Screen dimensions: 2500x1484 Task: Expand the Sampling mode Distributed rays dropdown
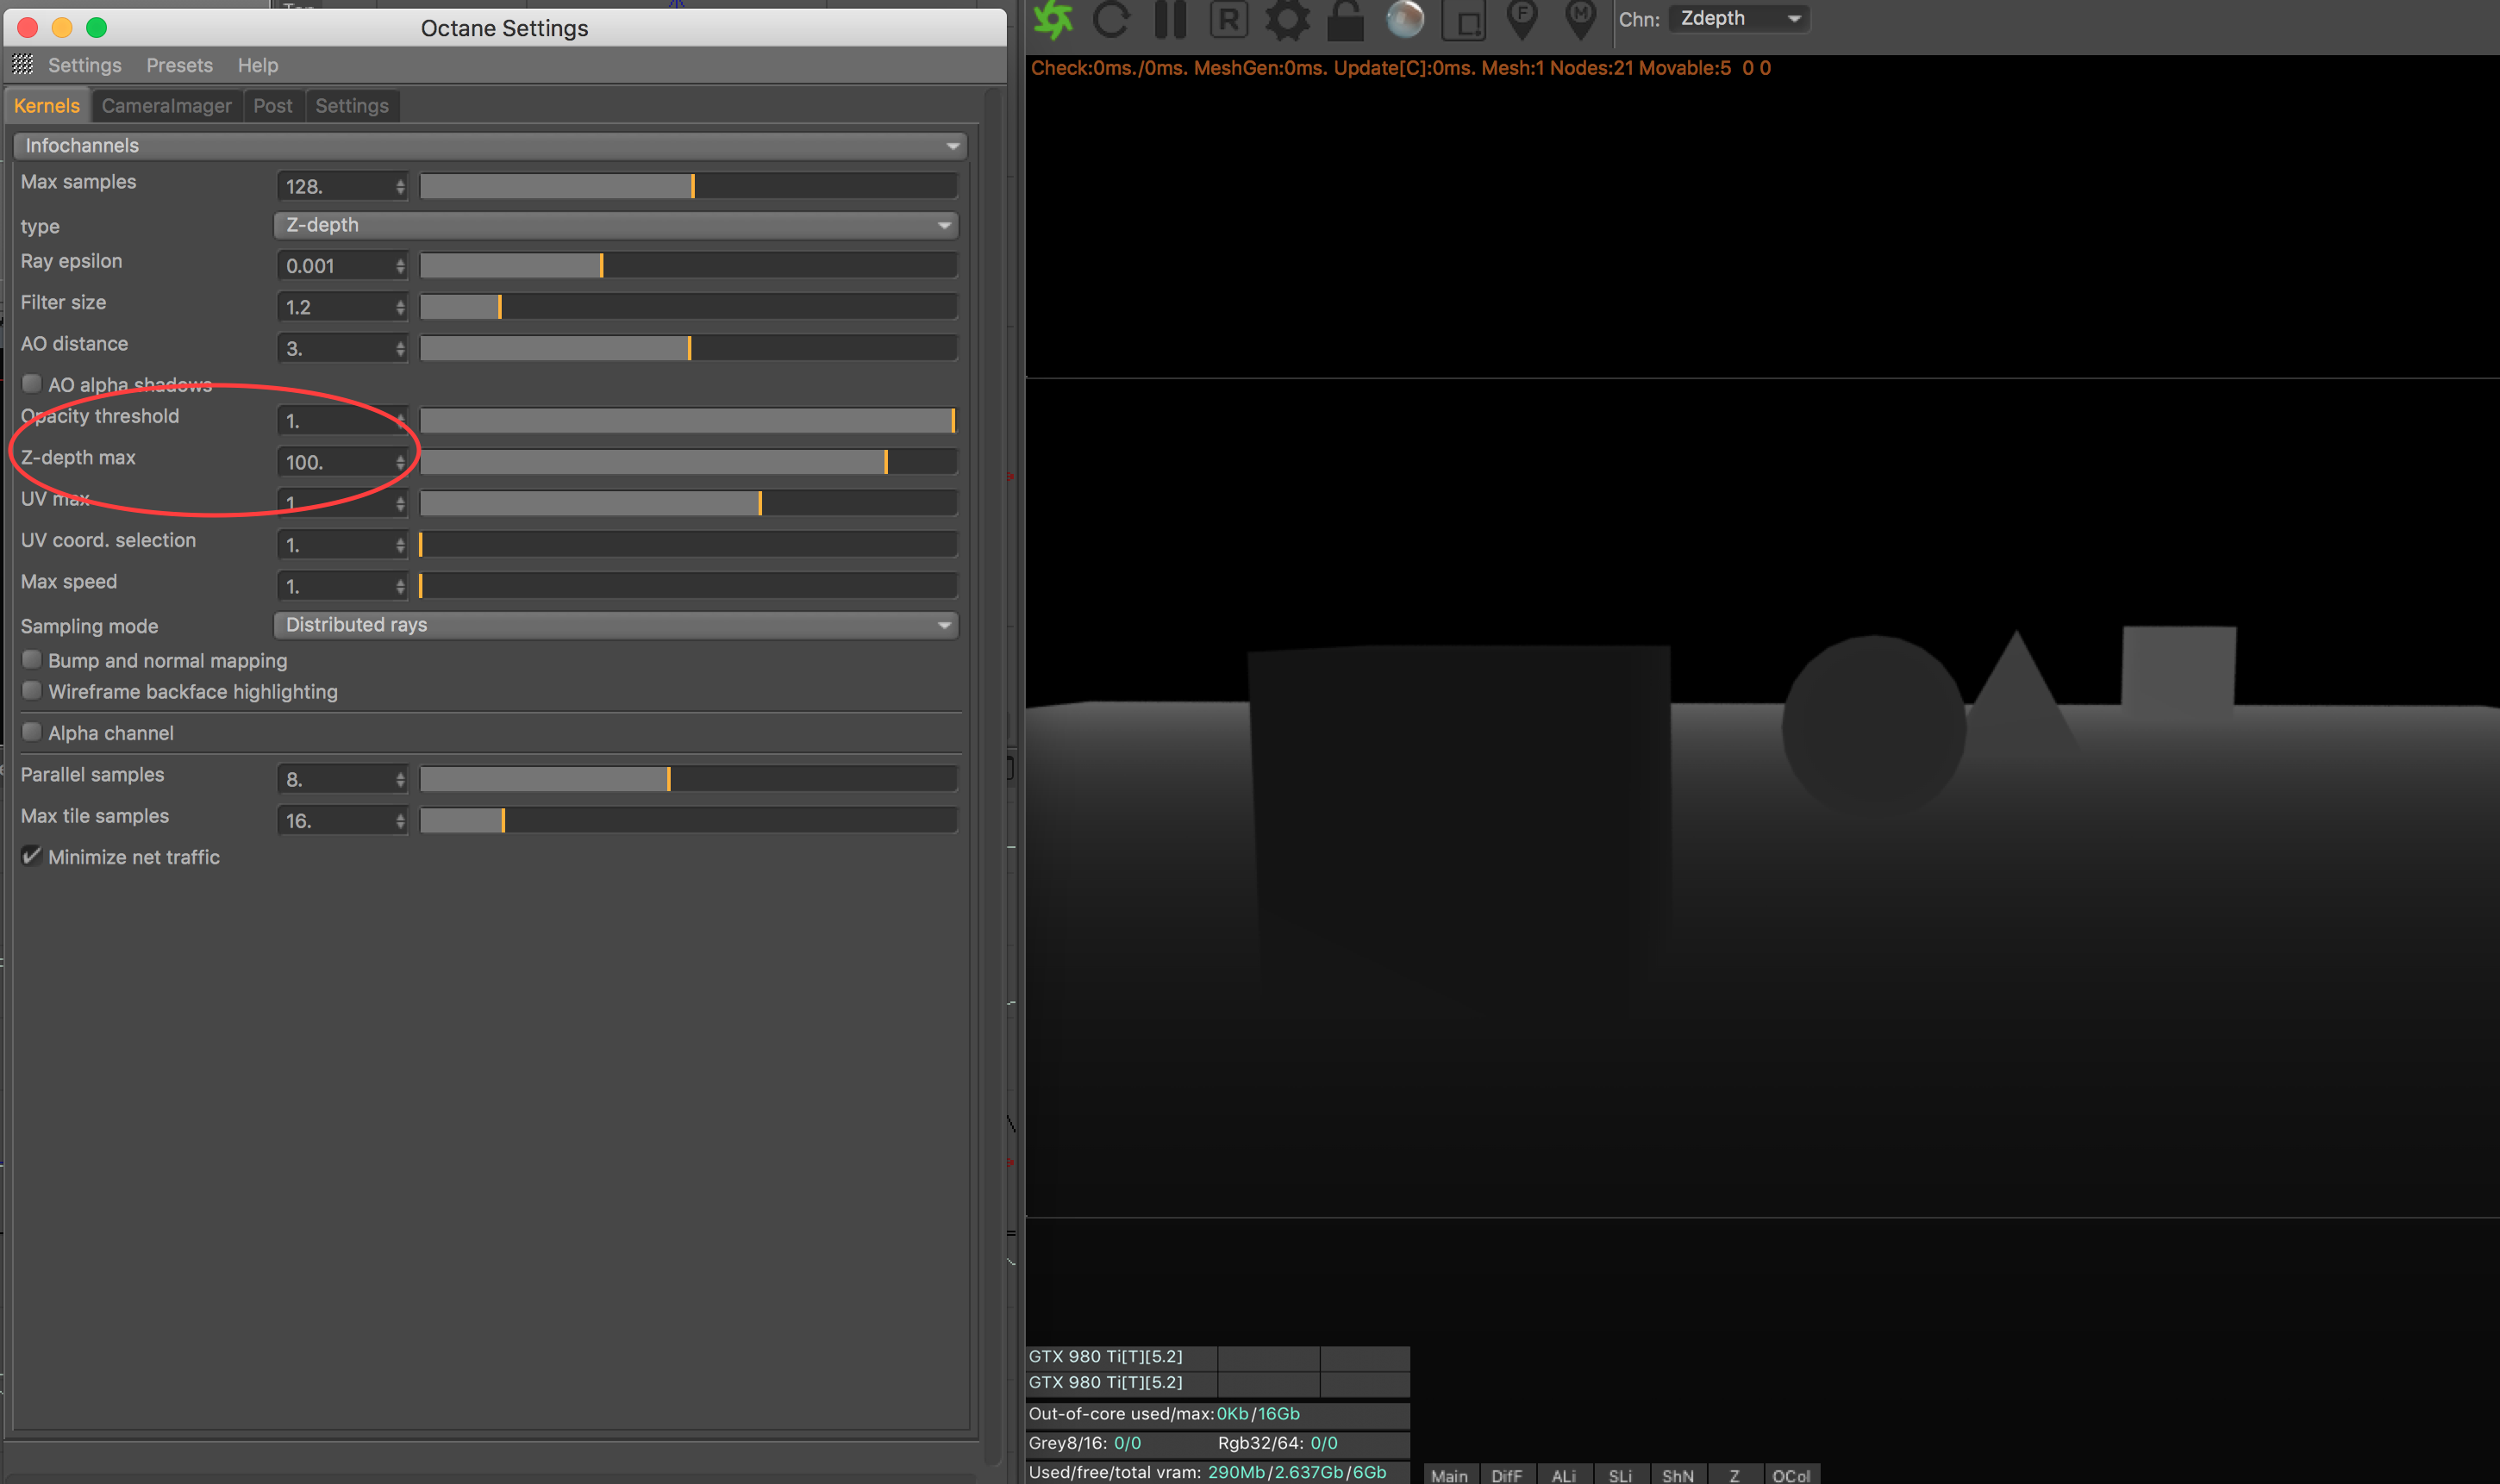pyautogui.click(x=616, y=625)
